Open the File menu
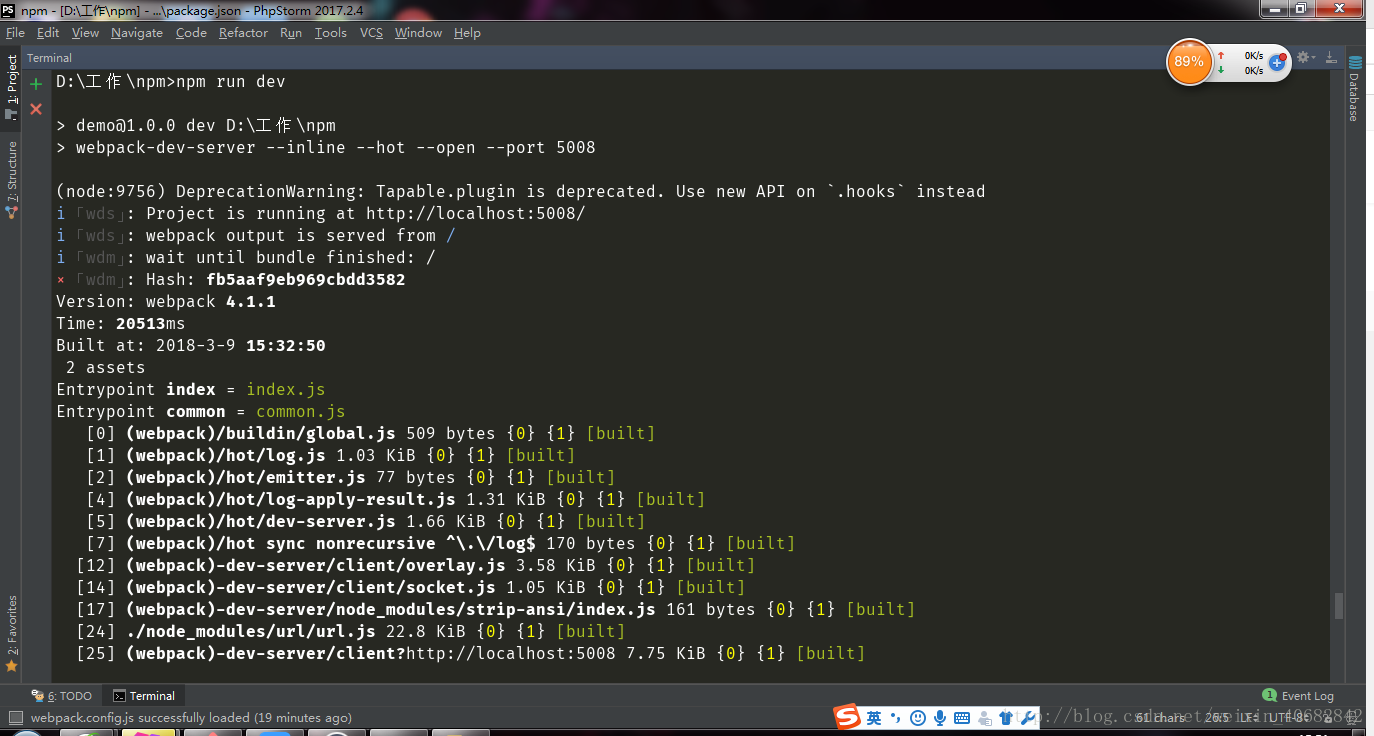 (15, 33)
